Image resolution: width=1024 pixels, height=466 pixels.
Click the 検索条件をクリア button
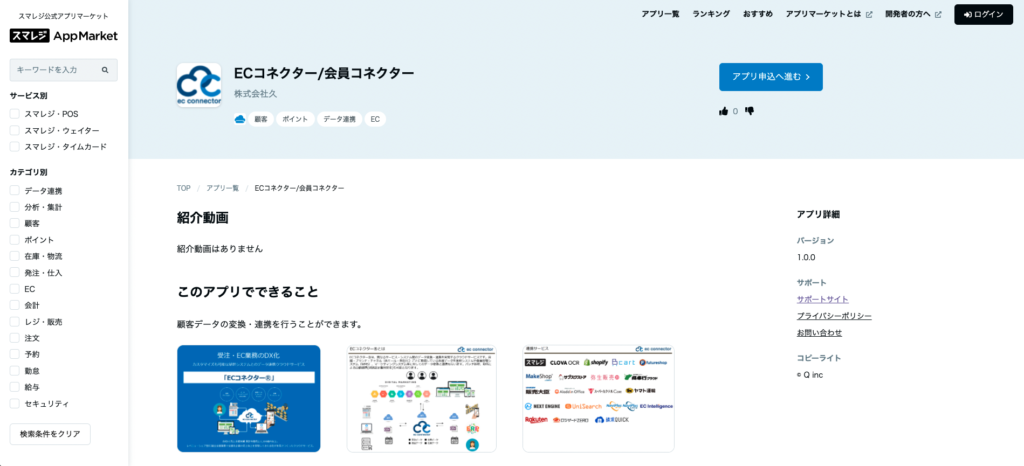click(50, 433)
